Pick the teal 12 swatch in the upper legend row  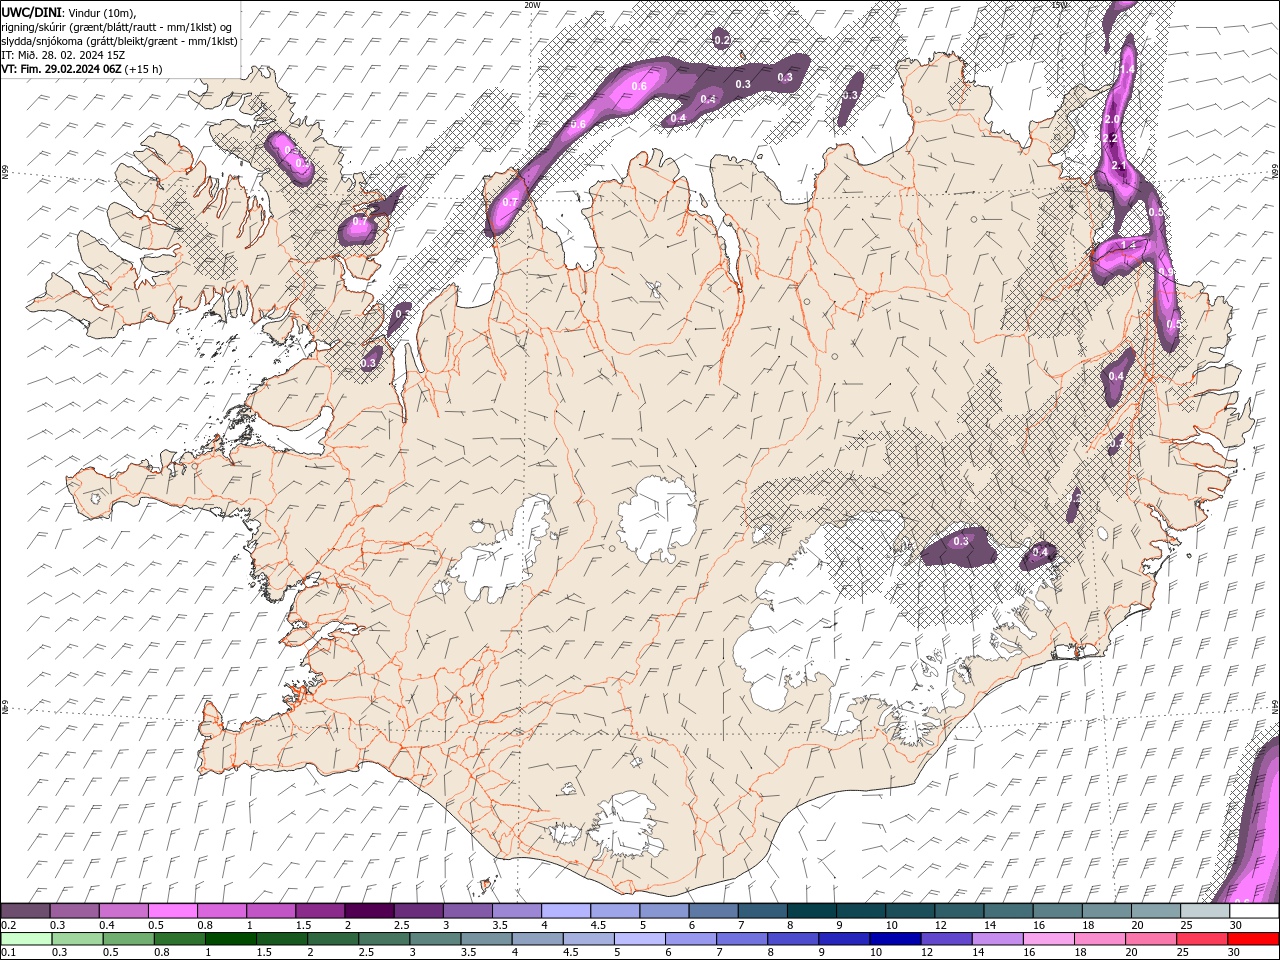click(x=960, y=911)
